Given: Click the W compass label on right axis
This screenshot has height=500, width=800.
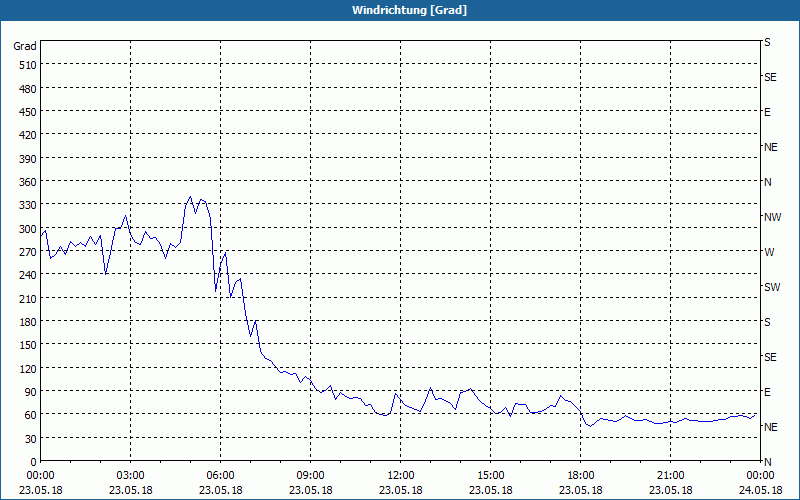Looking at the screenshot, I should click(769, 252).
